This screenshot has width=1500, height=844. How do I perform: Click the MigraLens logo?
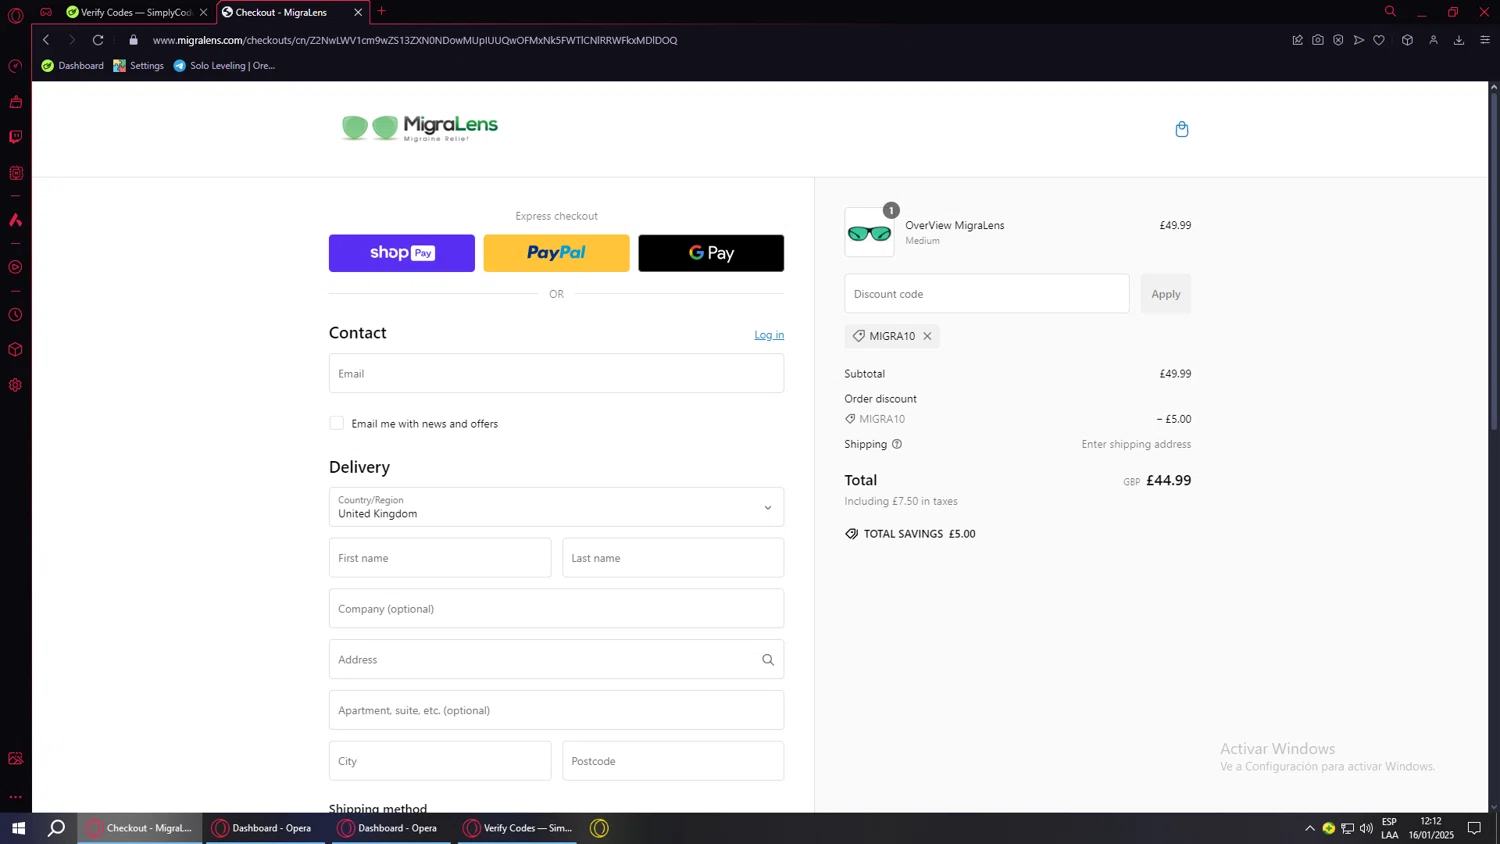pyautogui.click(x=419, y=128)
